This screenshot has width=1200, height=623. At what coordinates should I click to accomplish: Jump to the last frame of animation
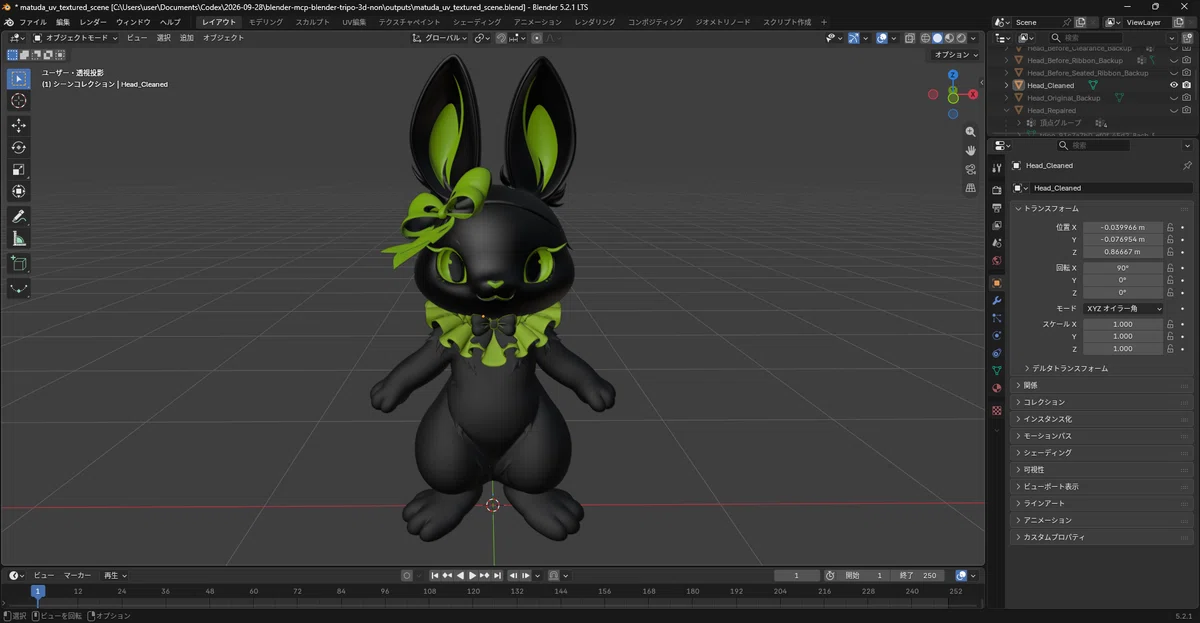click(x=497, y=576)
